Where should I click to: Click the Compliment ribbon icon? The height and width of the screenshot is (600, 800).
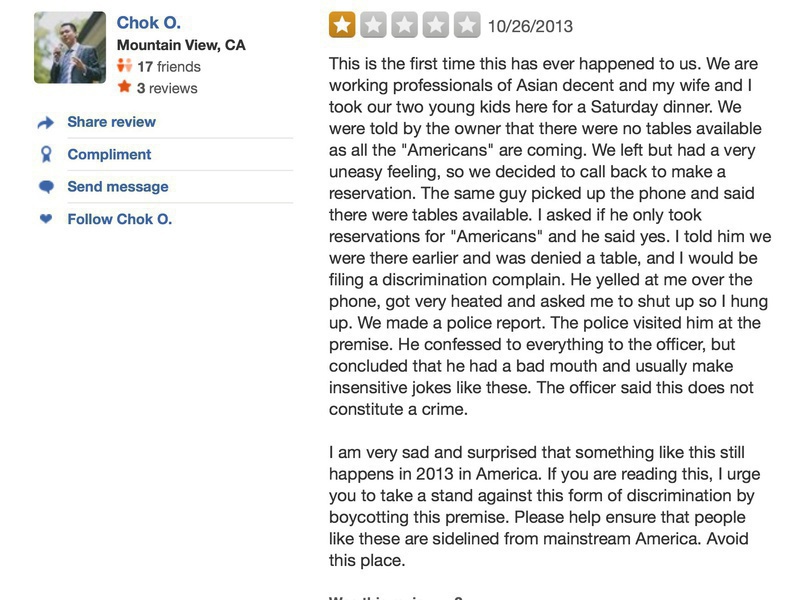pyautogui.click(x=45, y=155)
